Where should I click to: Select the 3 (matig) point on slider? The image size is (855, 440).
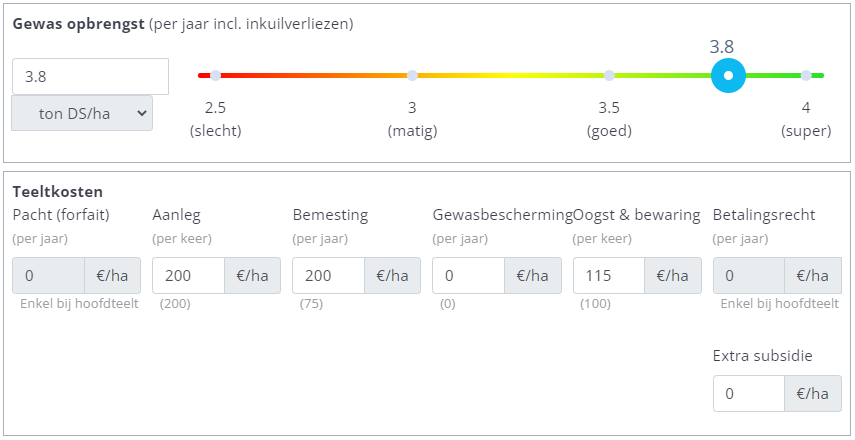tap(412, 76)
